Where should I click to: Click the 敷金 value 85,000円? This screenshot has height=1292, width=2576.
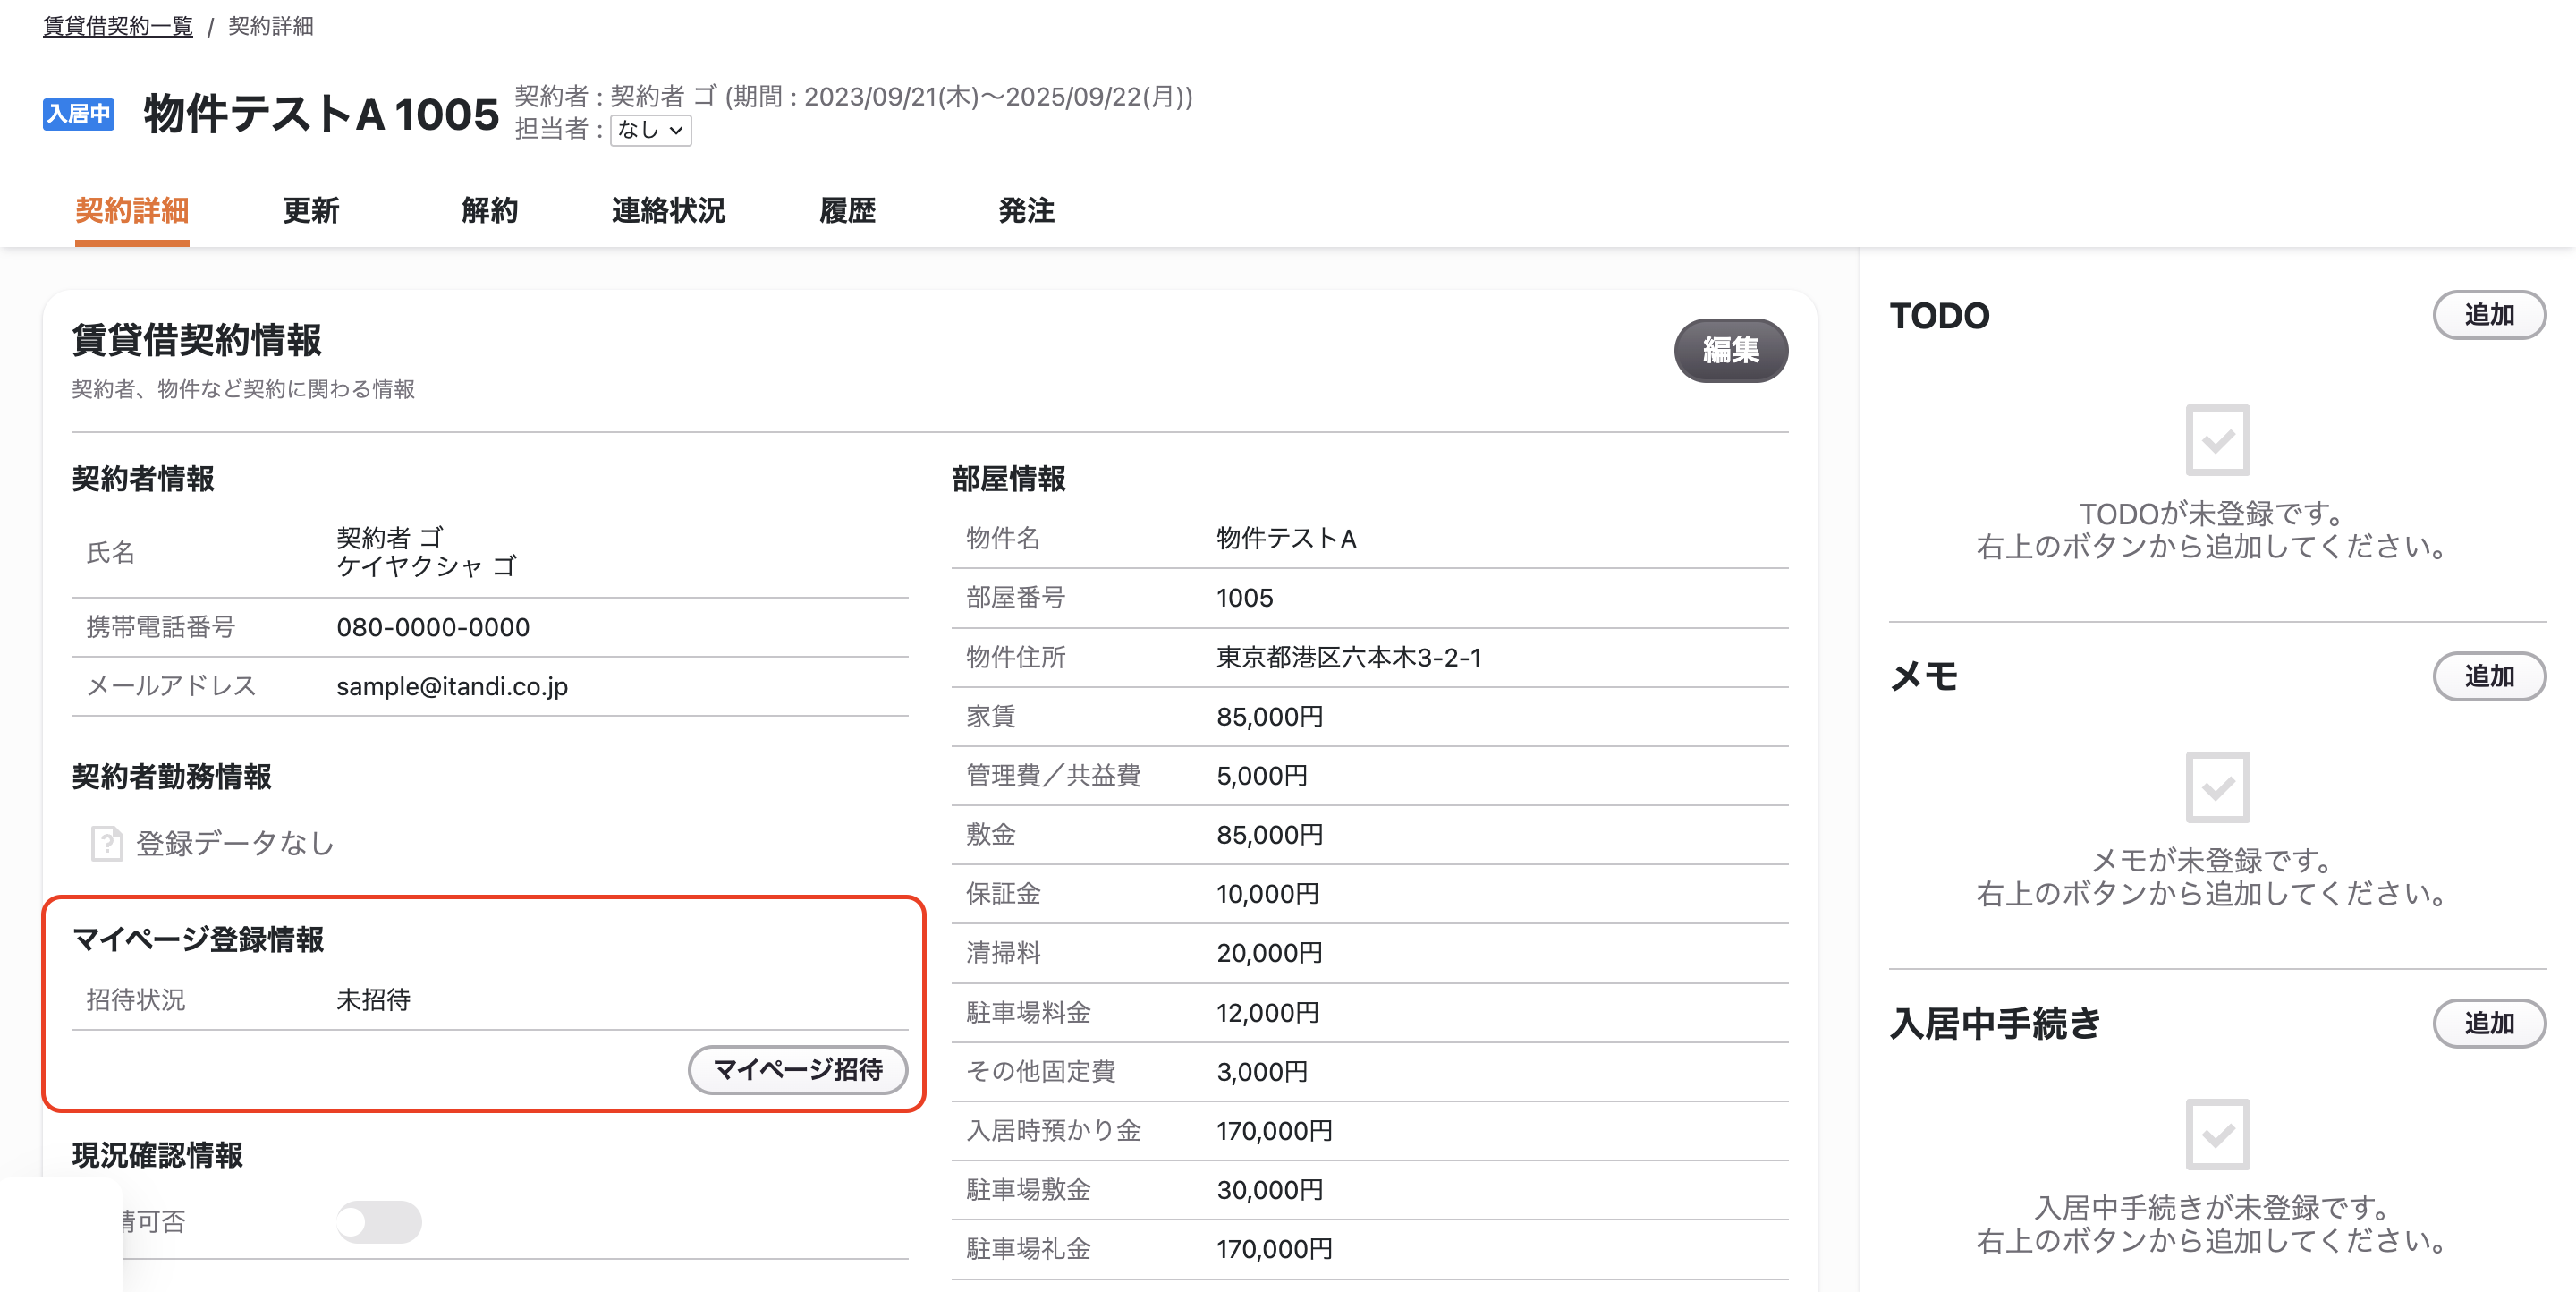pyautogui.click(x=1269, y=834)
